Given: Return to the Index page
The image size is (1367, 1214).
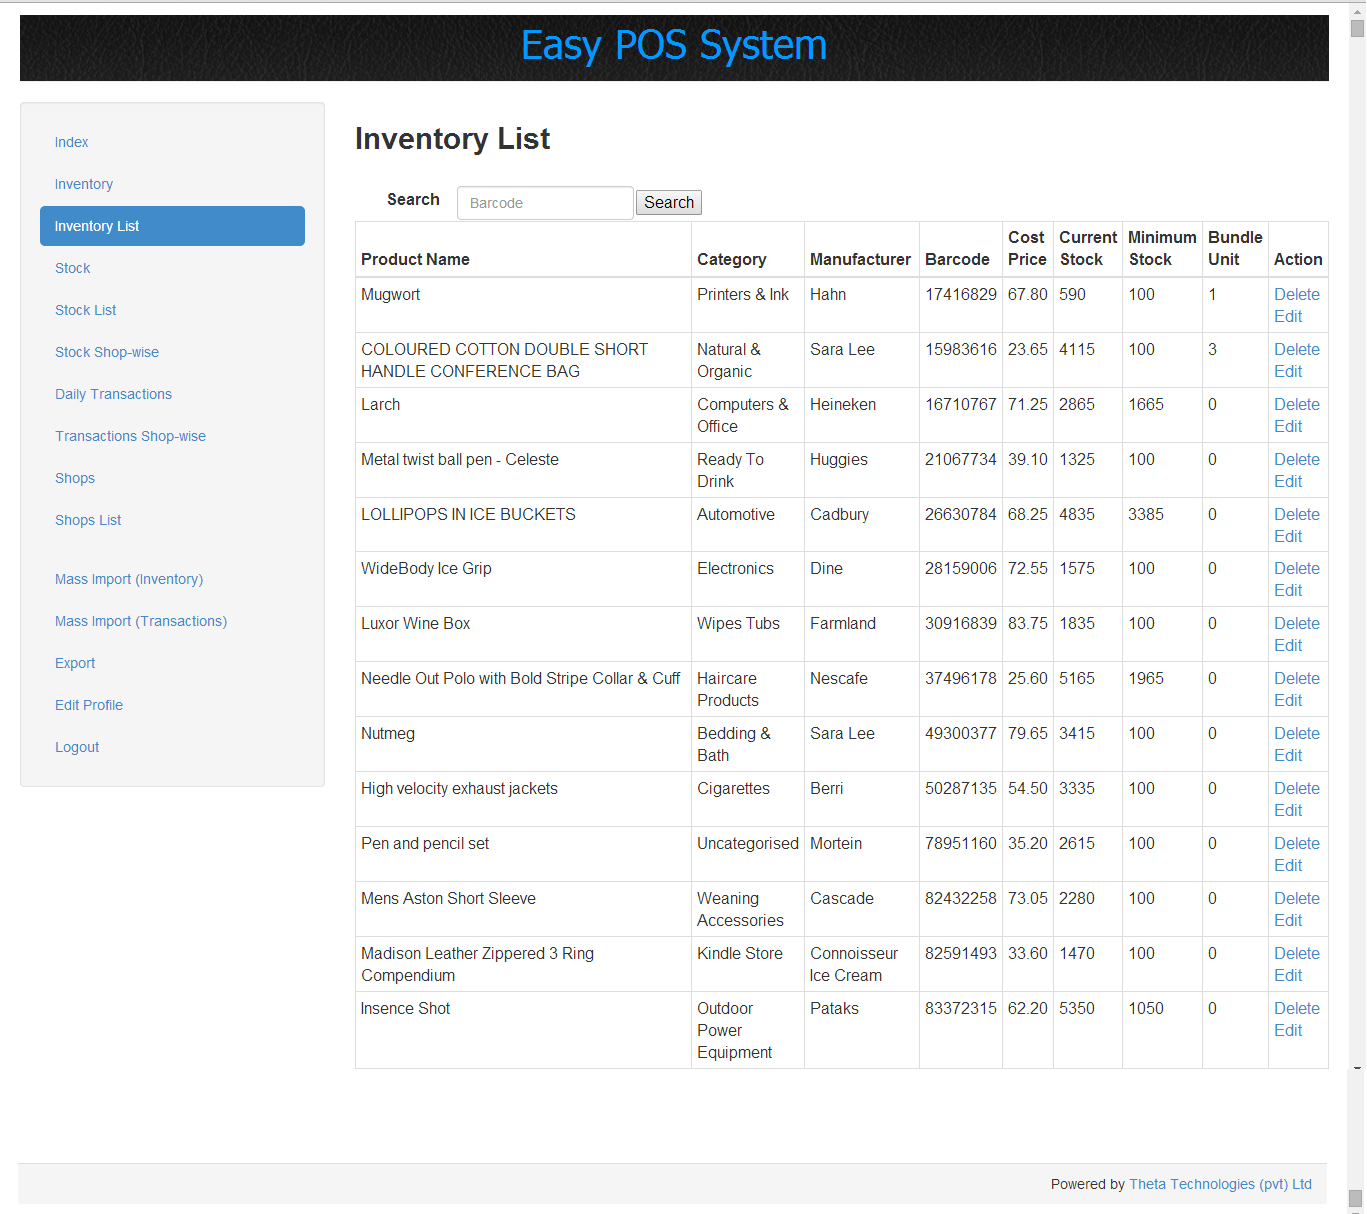Looking at the screenshot, I should pyautogui.click(x=71, y=142).
